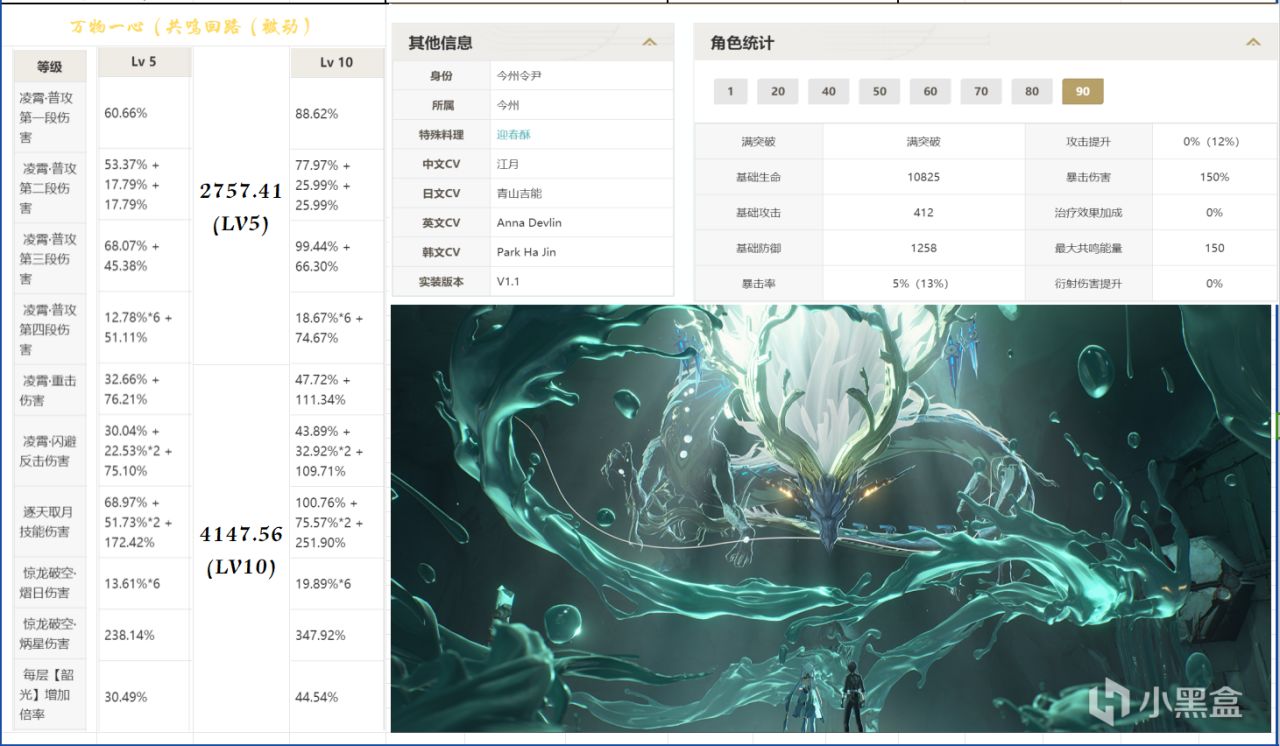1280x746 pixels.
Task: Choose the level 70 button
Action: 981,91
